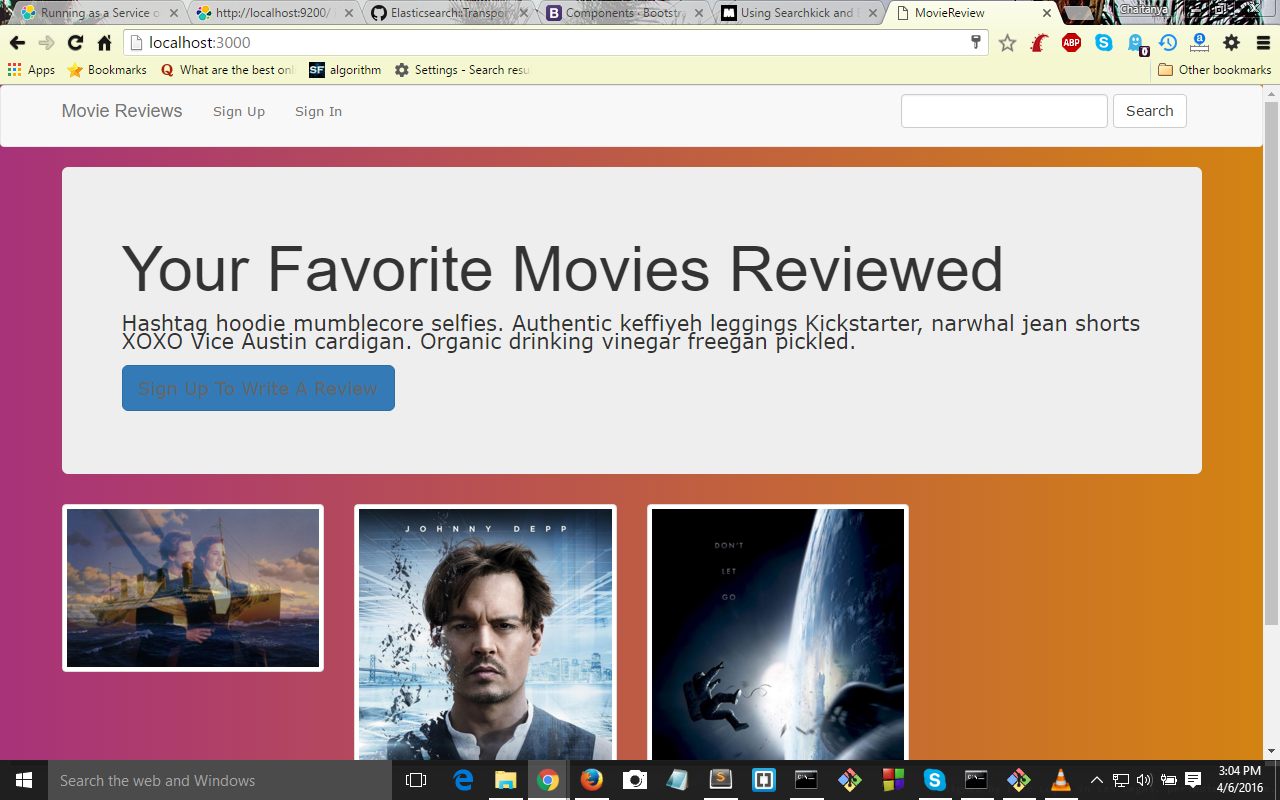This screenshot has width=1280, height=800.
Task: Open the gear extension icon in toolbar
Action: [1231, 43]
